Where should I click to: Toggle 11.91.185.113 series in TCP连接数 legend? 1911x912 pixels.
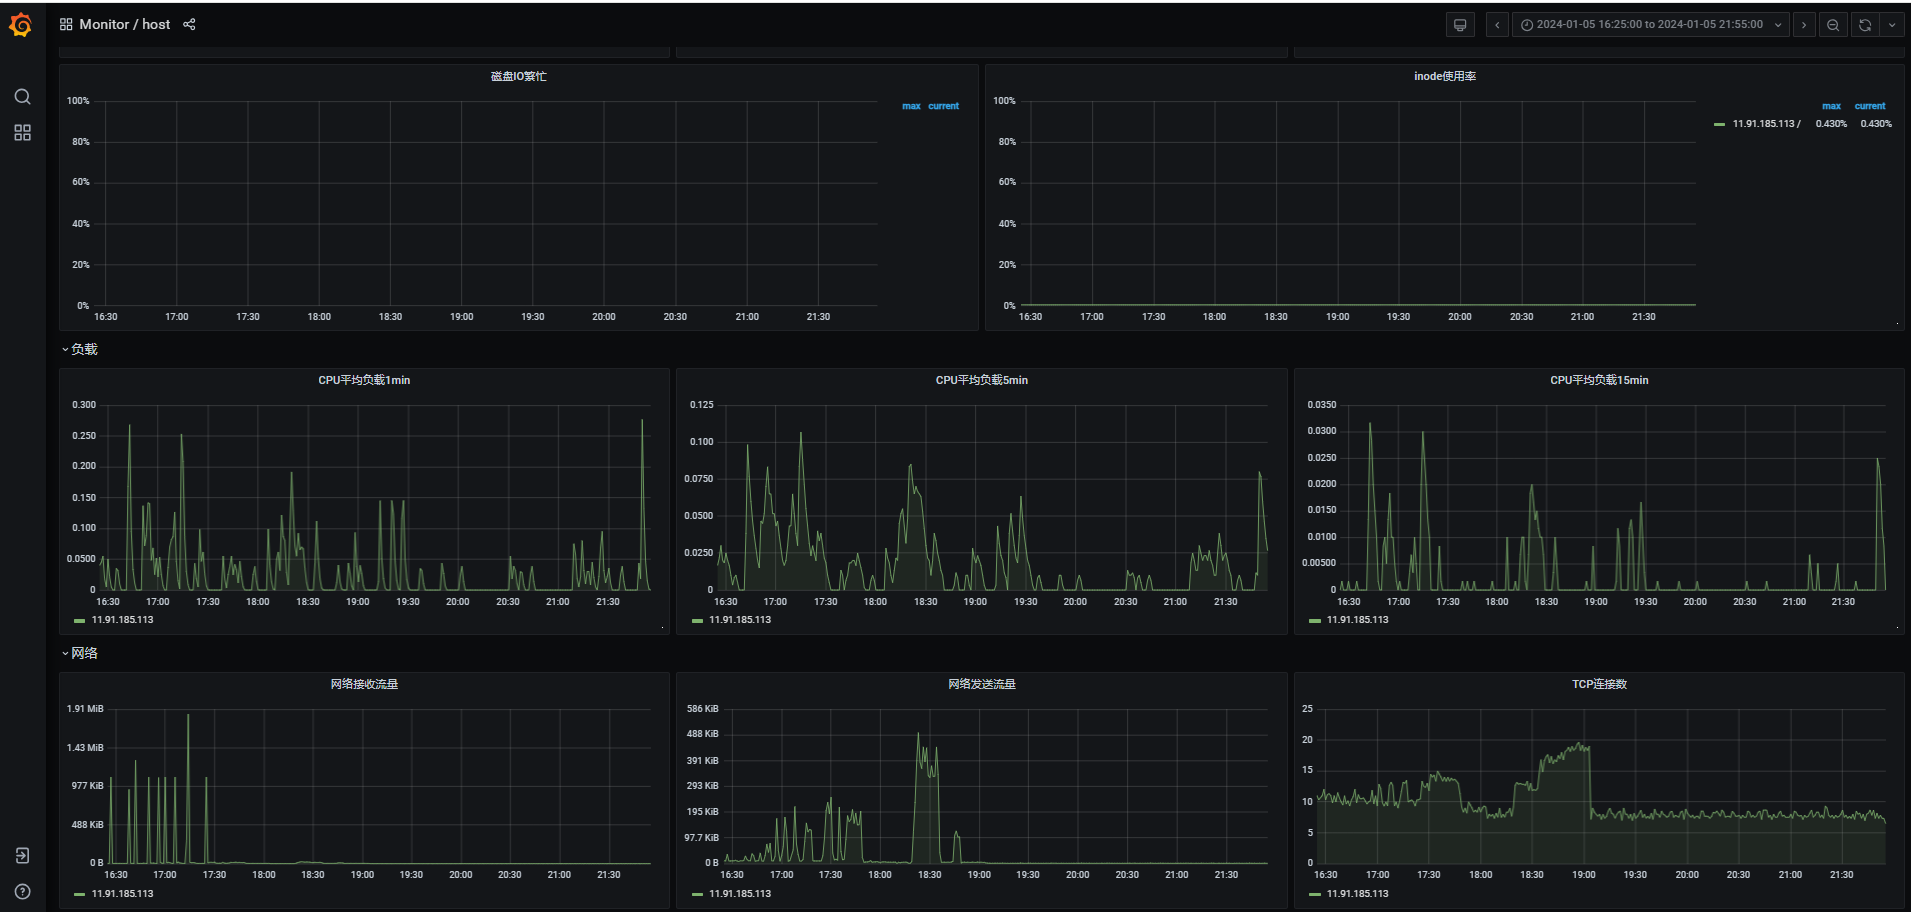coord(1357,894)
